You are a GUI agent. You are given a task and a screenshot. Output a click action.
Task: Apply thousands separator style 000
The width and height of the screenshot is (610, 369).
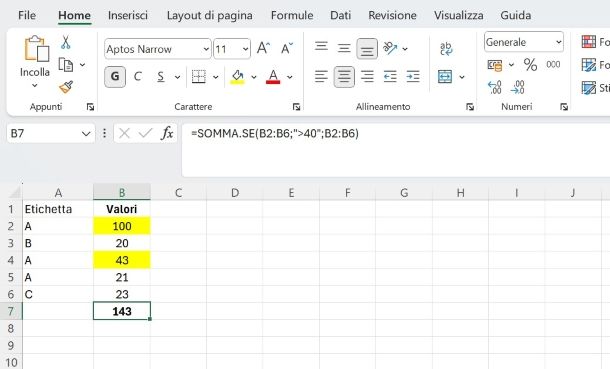[x=553, y=65]
